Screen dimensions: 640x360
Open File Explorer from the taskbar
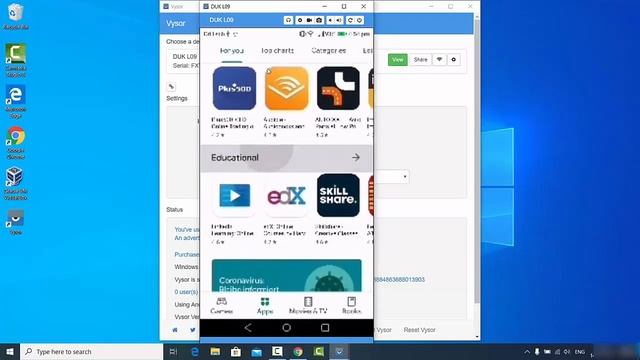click(215, 352)
